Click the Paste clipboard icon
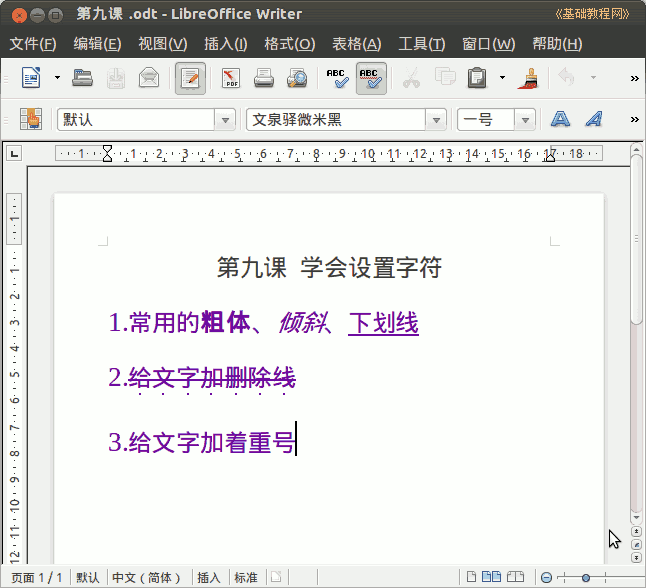This screenshot has height=588, width=646. coord(477,77)
